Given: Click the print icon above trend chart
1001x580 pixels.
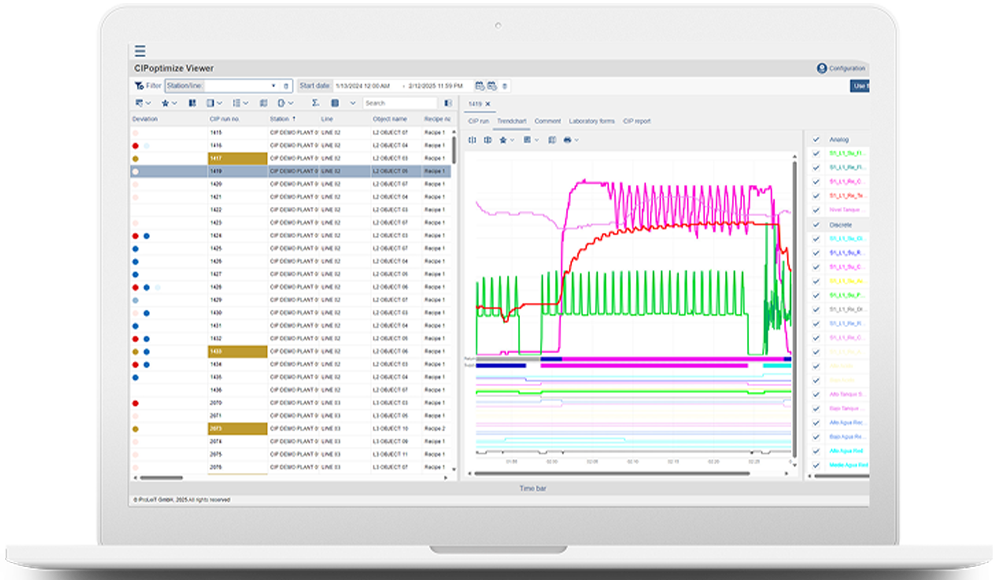Looking at the screenshot, I should click(567, 140).
